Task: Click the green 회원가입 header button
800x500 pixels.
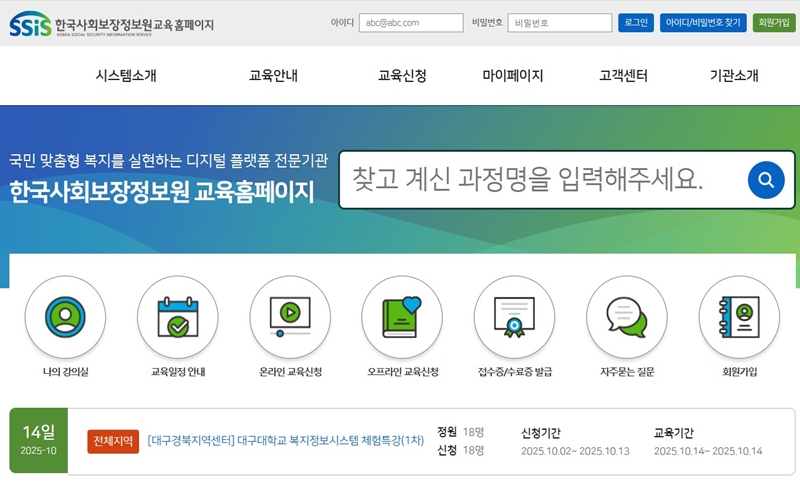Action: [774, 22]
